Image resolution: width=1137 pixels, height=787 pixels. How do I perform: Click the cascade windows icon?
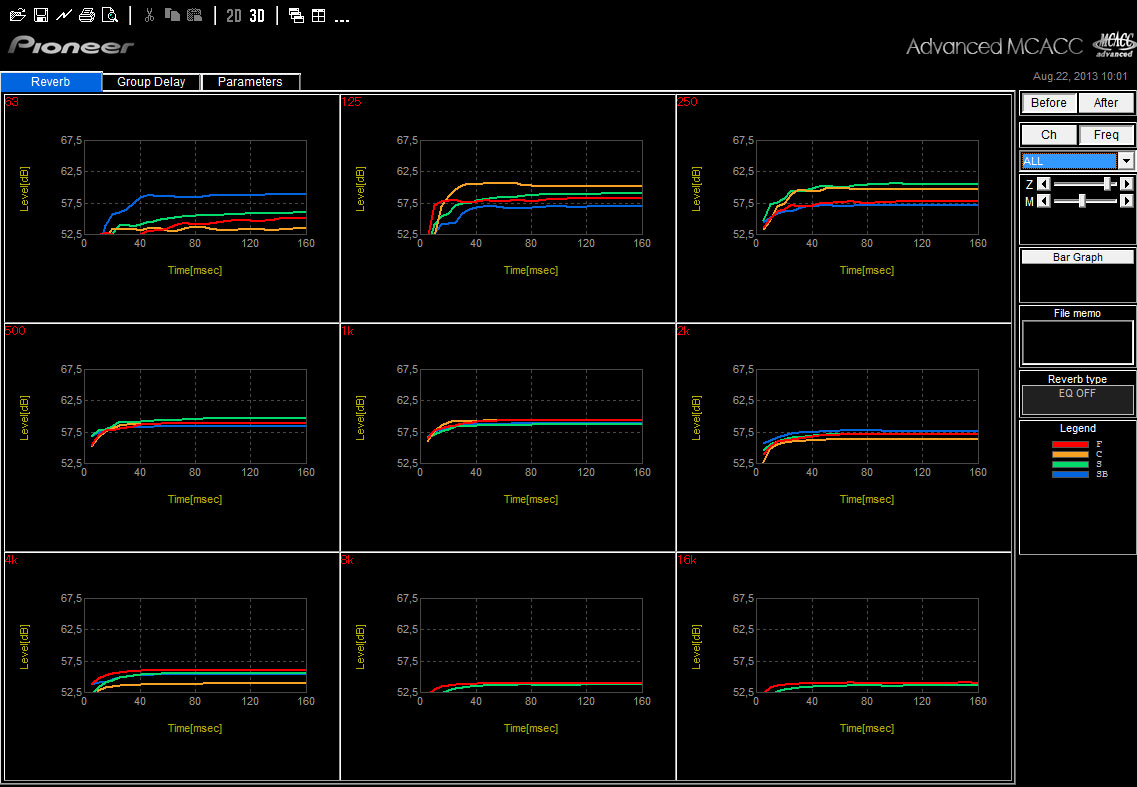click(296, 15)
